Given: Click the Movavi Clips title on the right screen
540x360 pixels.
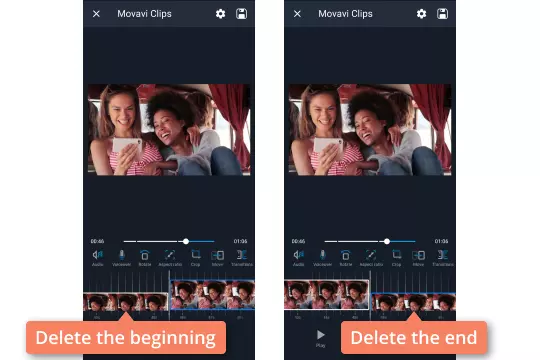Looking at the screenshot, I should point(345,14).
